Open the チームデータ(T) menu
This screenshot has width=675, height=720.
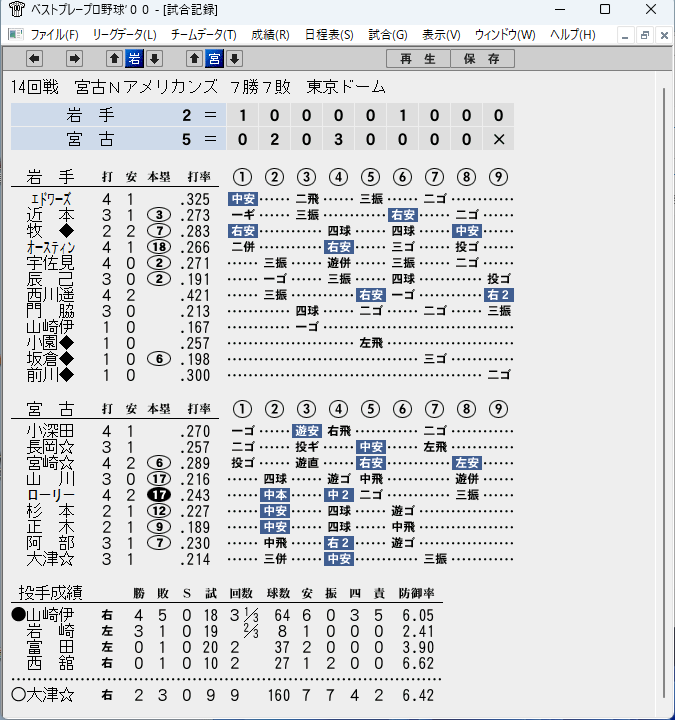pos(203,35)
